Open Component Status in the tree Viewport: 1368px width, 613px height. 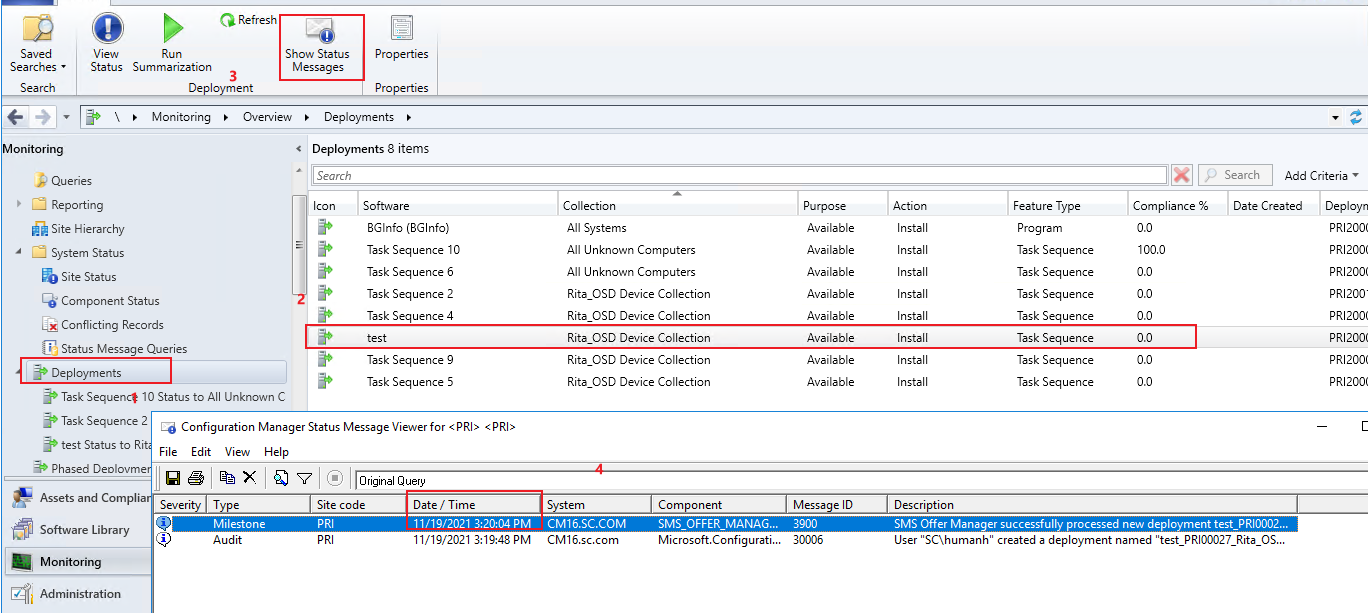tap(110, 301)
